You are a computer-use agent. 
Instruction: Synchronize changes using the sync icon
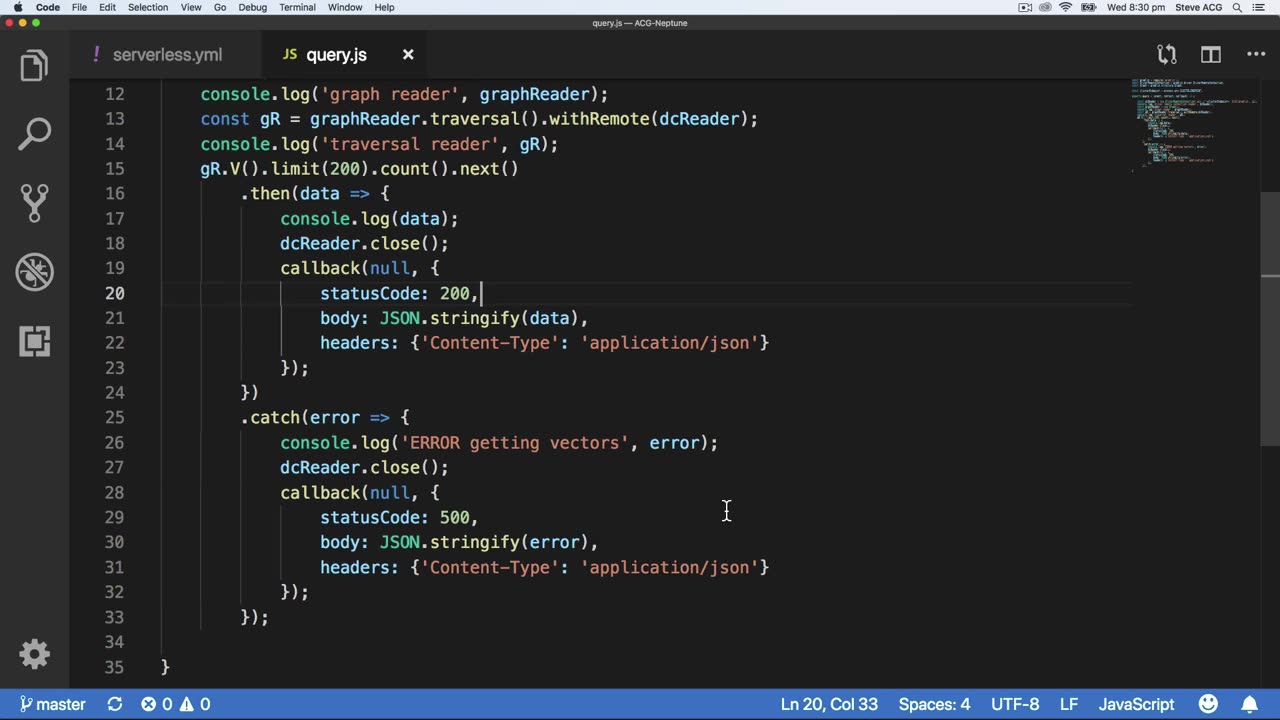[115, 704]
